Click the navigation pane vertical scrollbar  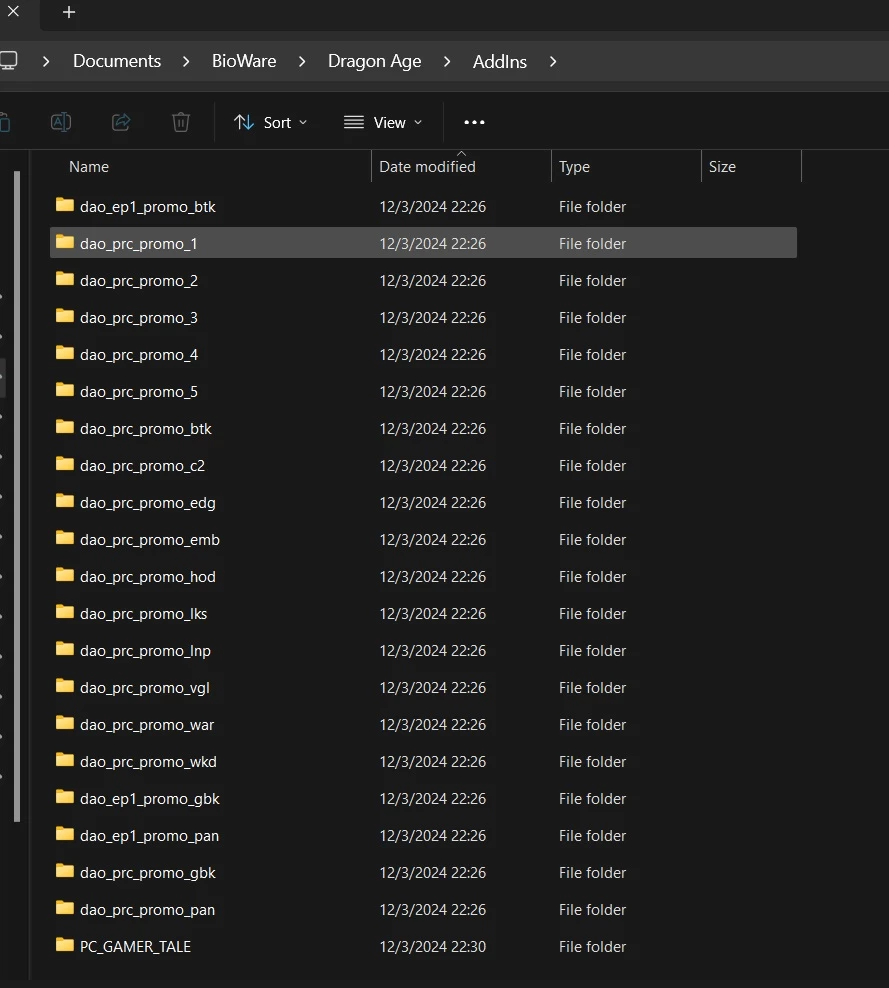[17, 497]
